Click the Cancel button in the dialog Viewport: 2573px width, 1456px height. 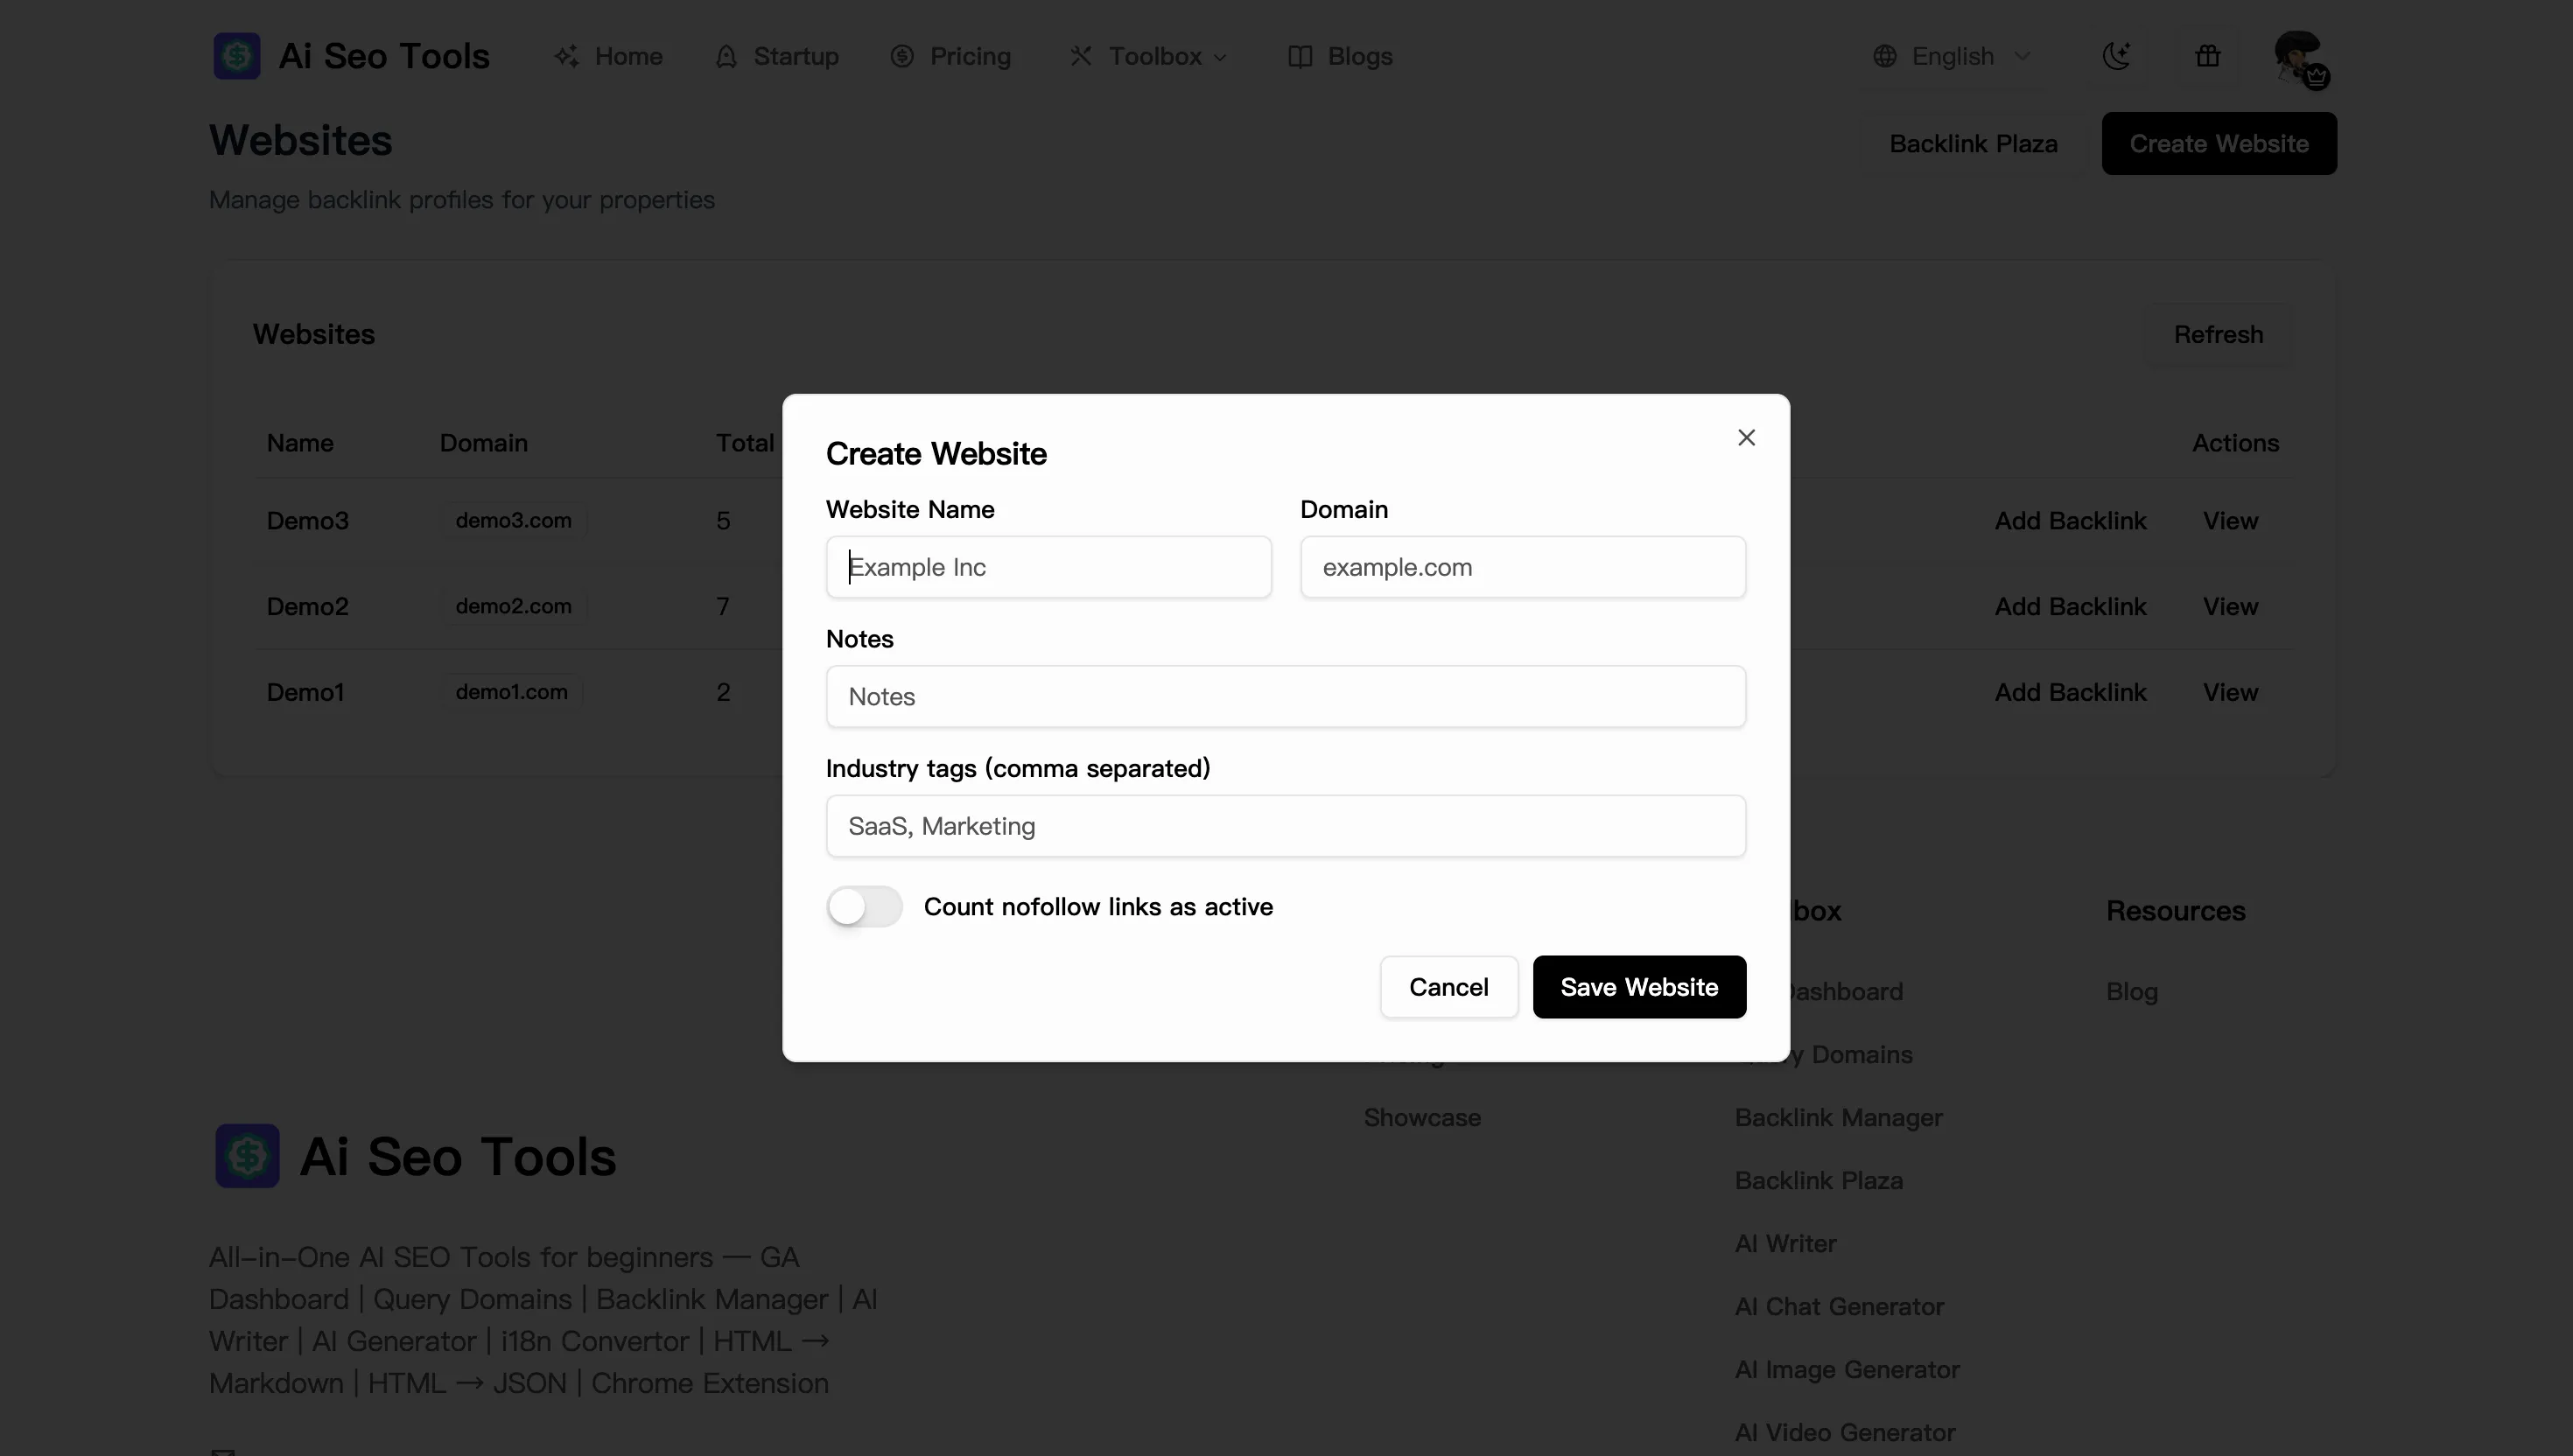pos(1448,986)
